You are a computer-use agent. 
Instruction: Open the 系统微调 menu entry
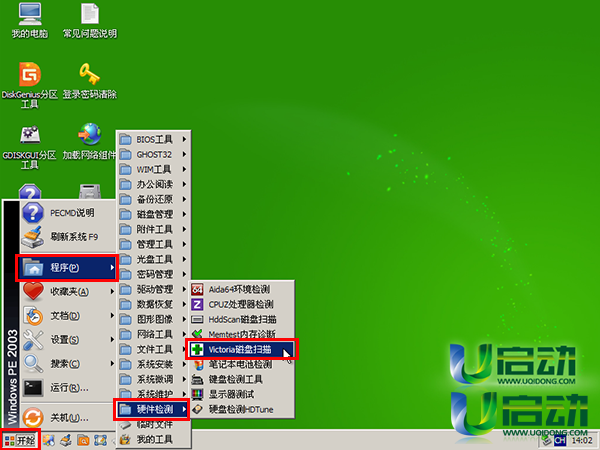tap(153, 379)
